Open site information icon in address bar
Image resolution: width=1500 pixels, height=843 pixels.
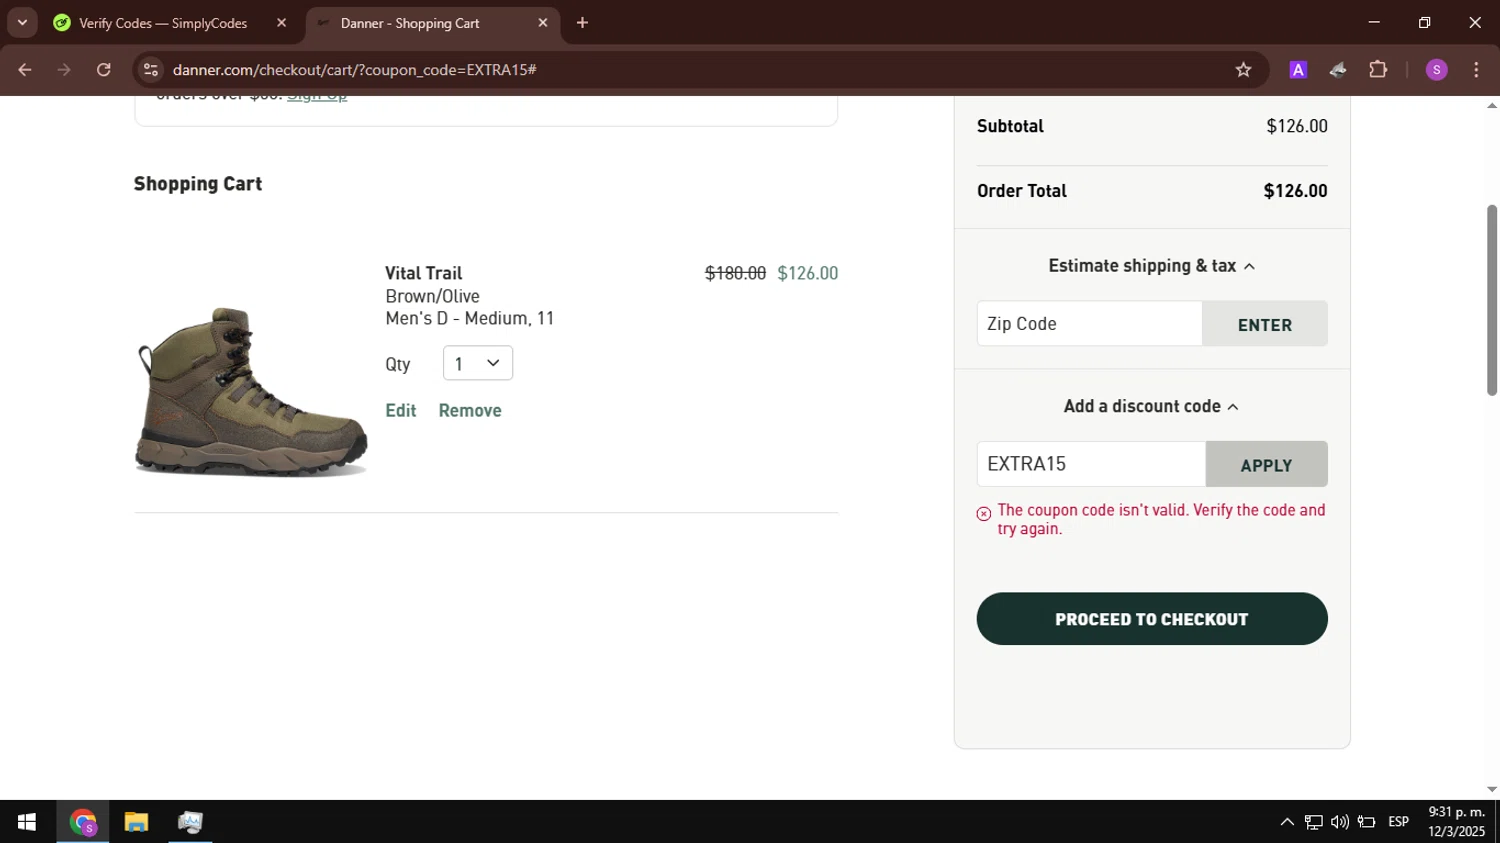pos(151,70)
